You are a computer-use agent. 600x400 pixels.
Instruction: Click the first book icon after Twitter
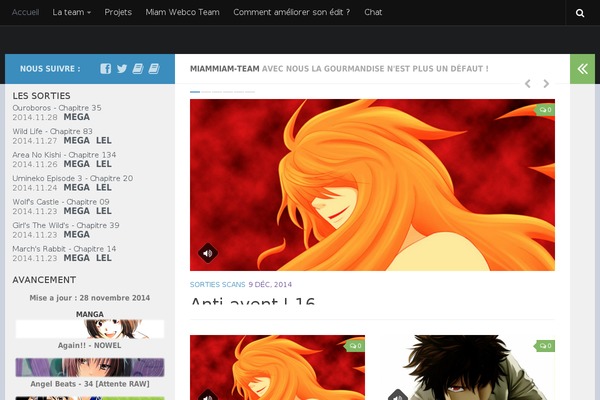click(138, 69)
